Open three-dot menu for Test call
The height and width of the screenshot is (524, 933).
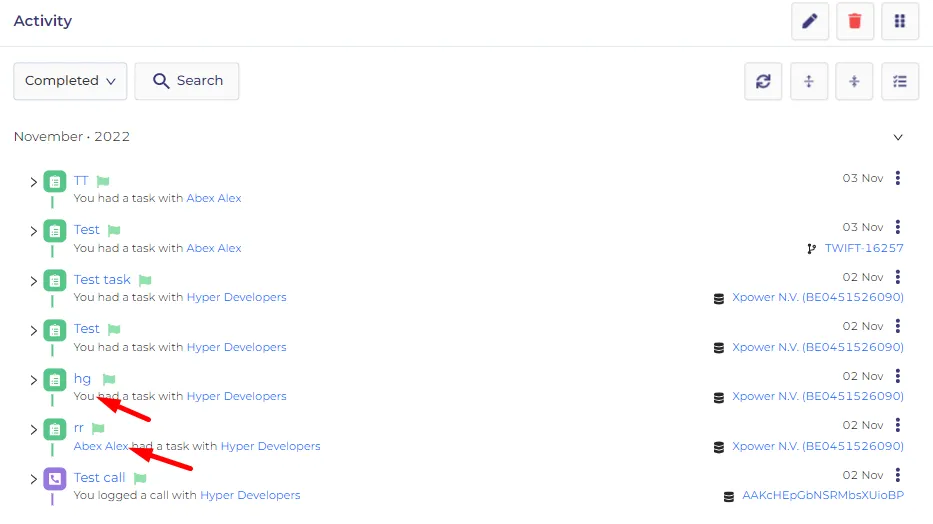click(898, 475)
